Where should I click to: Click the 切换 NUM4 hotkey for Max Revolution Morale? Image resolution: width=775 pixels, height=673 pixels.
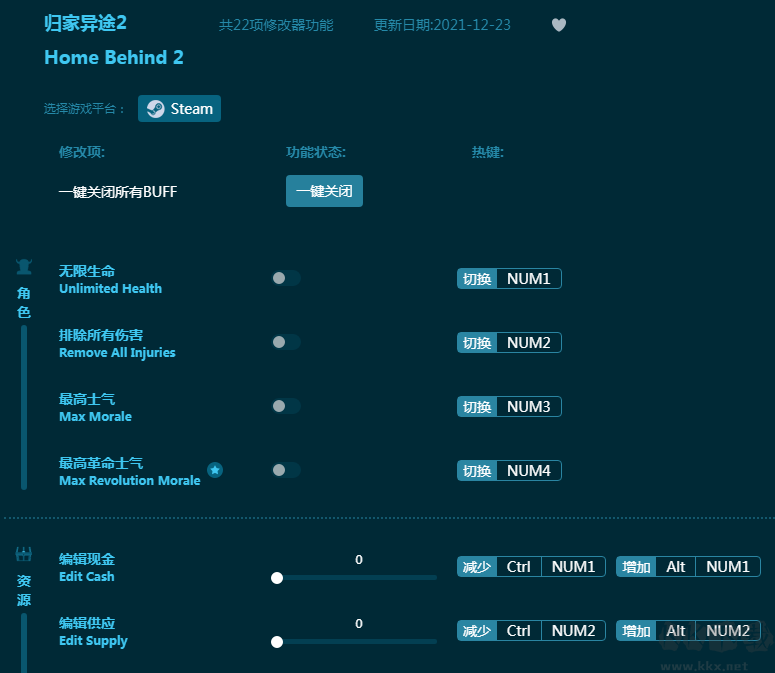point(509,470)
